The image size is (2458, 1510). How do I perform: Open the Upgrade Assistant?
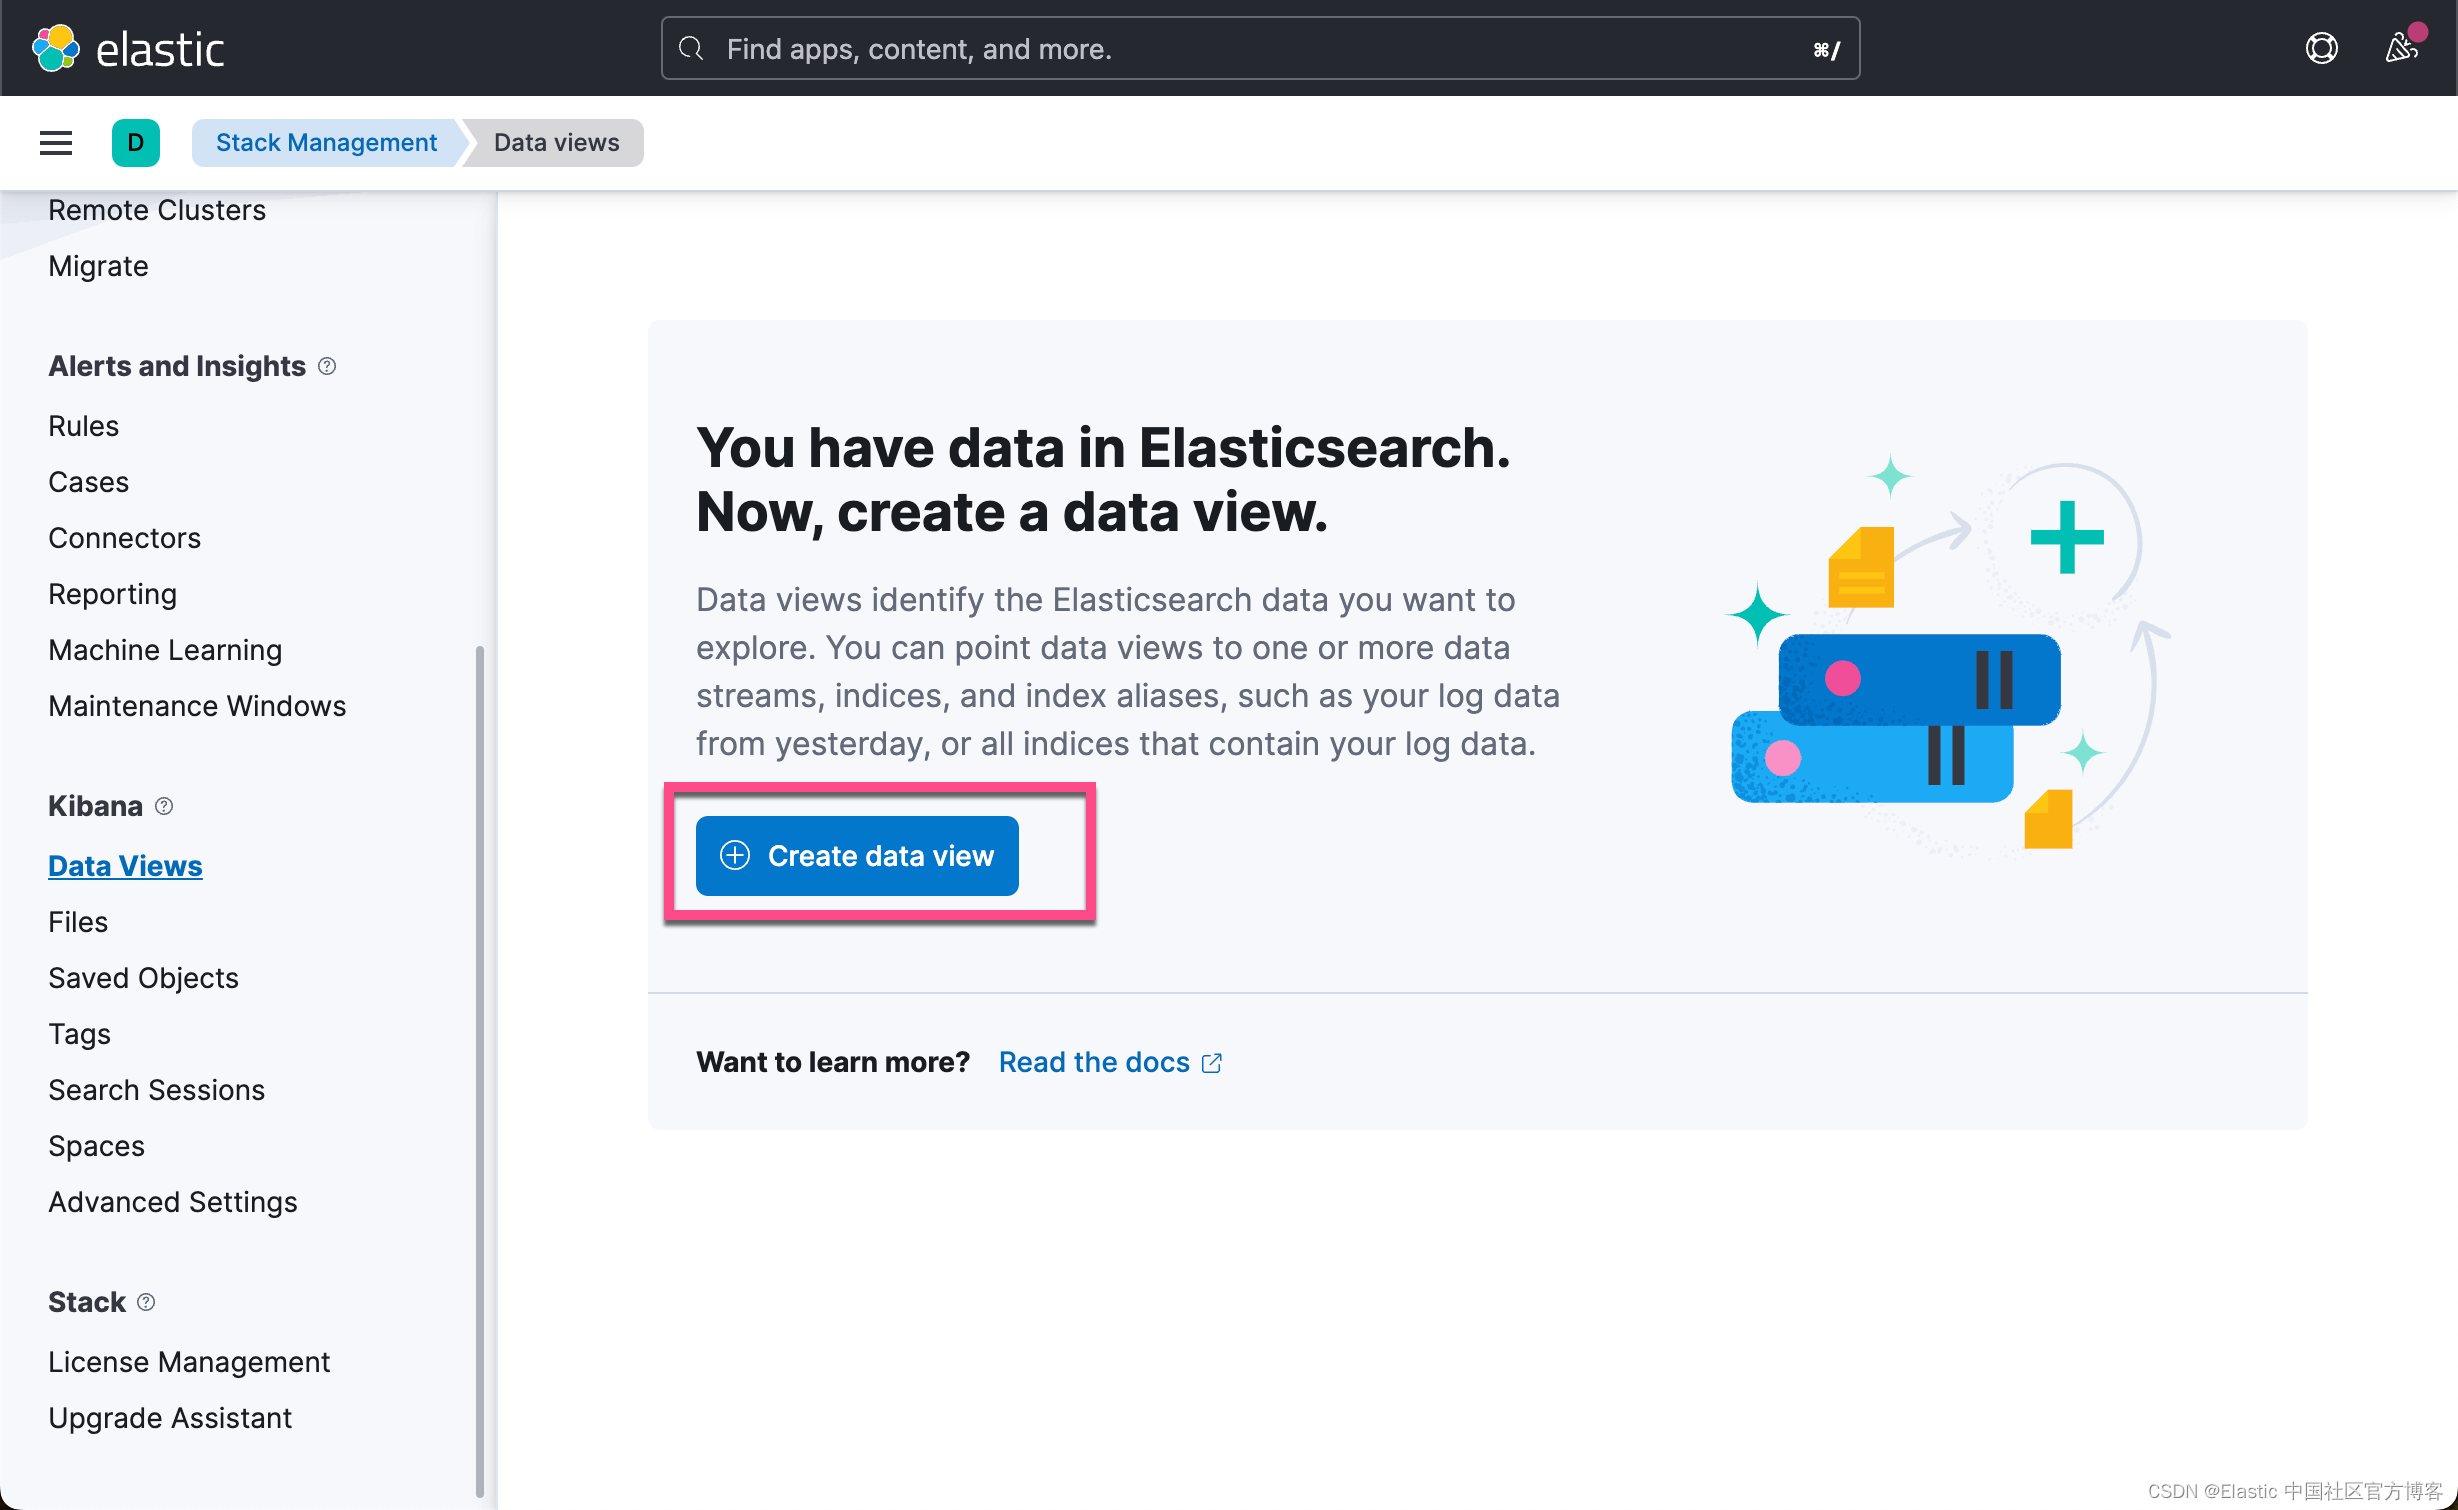[169, 1417]
